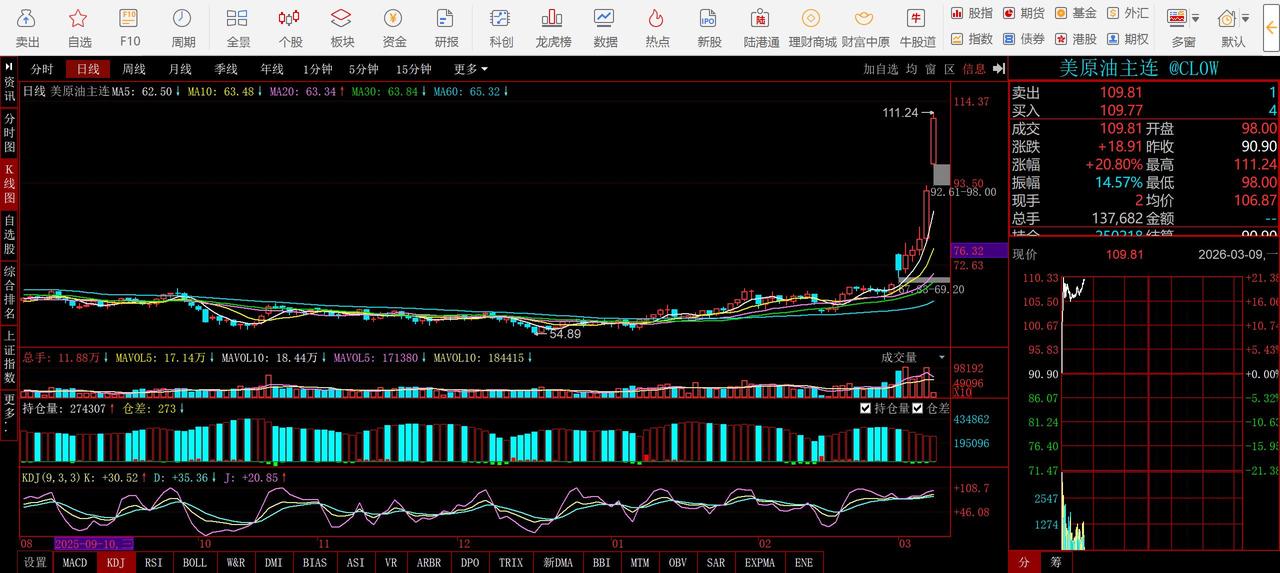Open the 理财商城 icon
The image size is (1280, 573).
point(812,27)
